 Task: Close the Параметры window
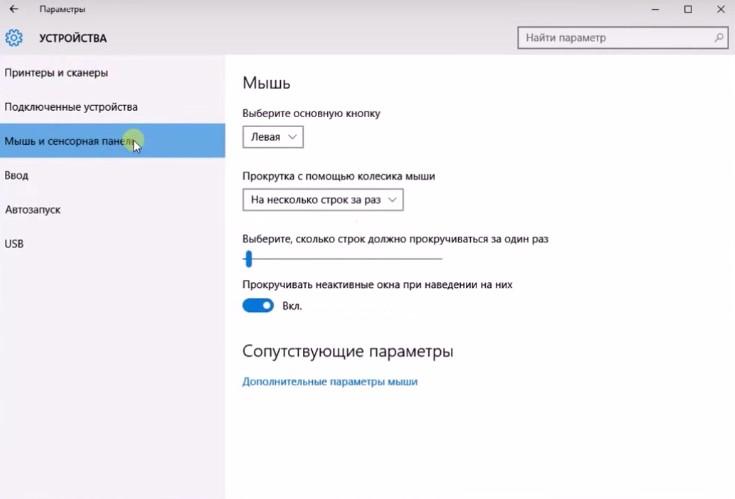[x=720, y=9]
